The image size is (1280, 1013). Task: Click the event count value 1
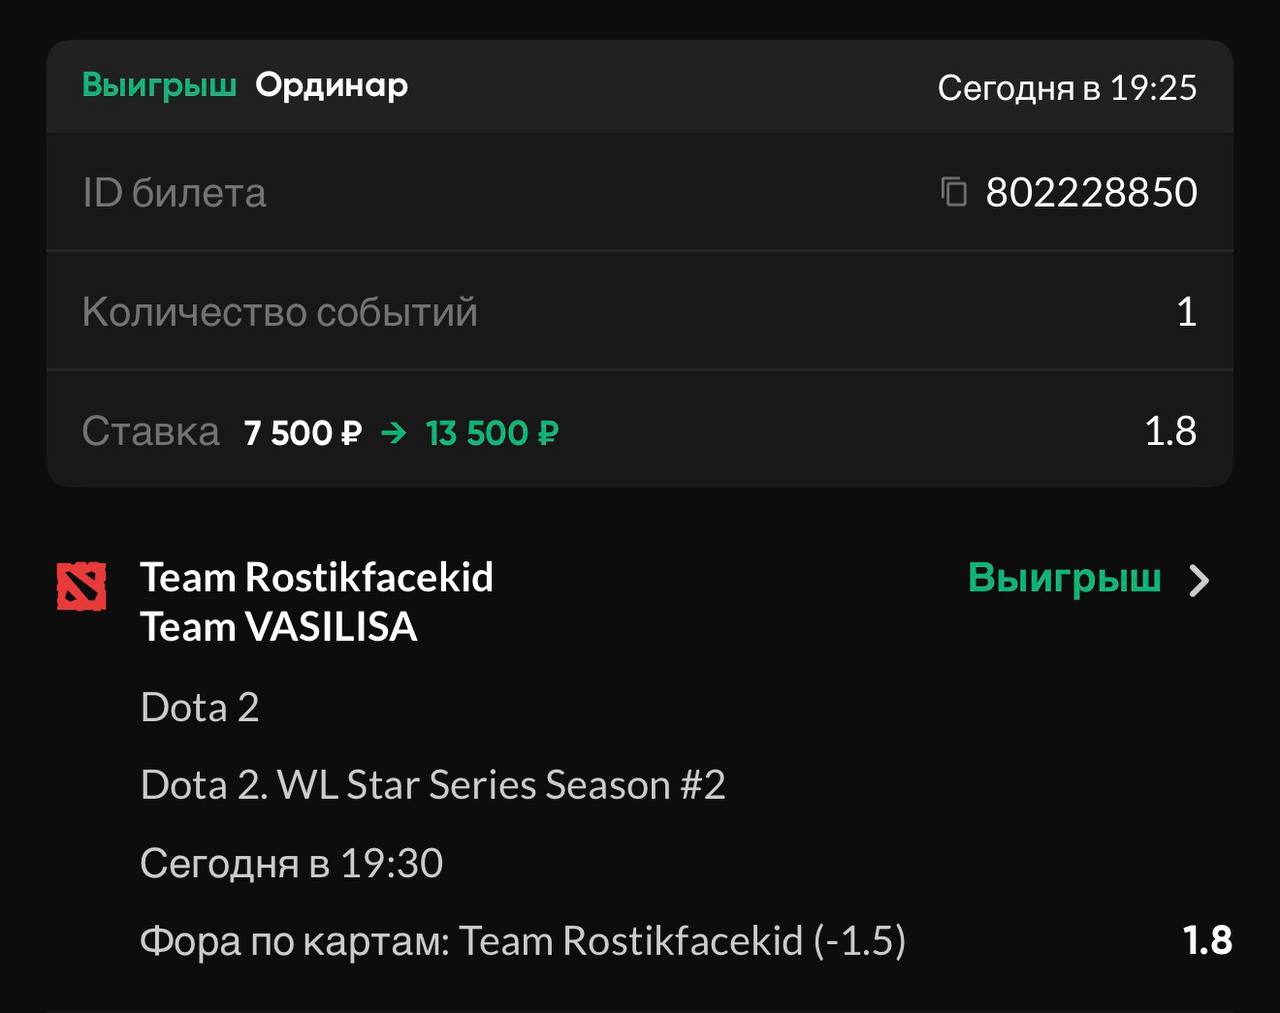click(1186, 312)
